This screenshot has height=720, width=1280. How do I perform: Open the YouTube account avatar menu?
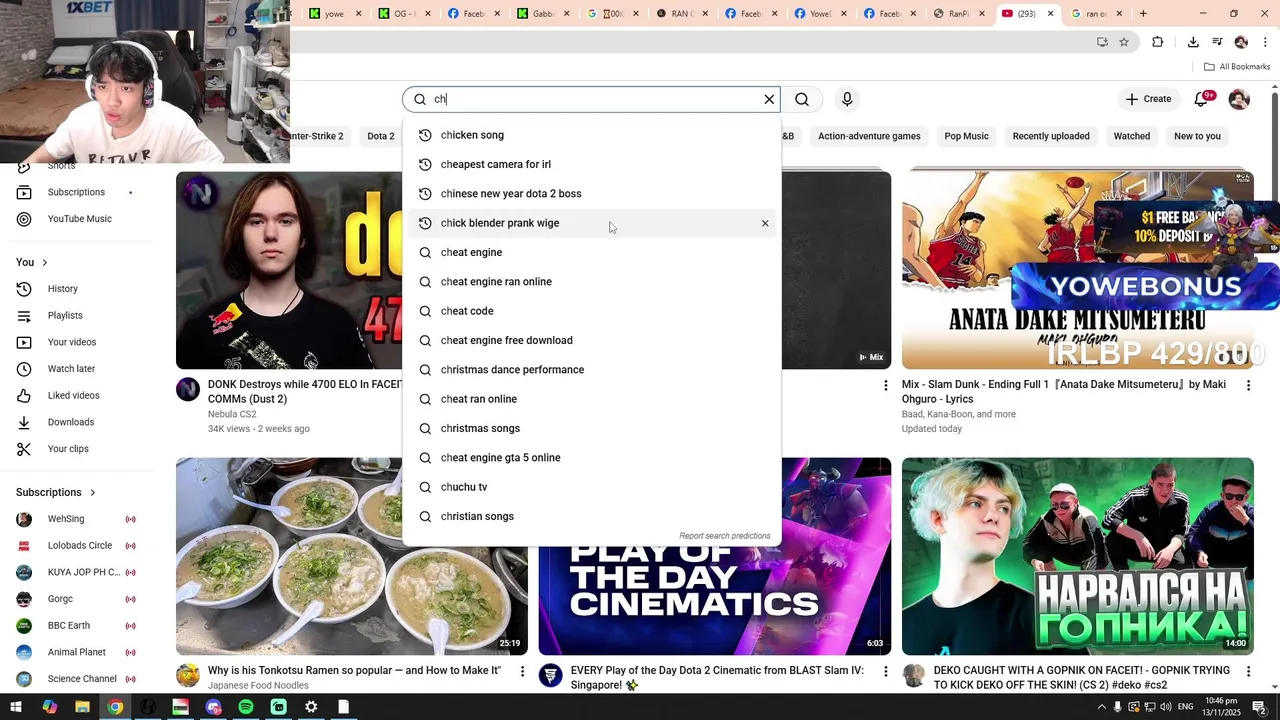click(1239, 99)
